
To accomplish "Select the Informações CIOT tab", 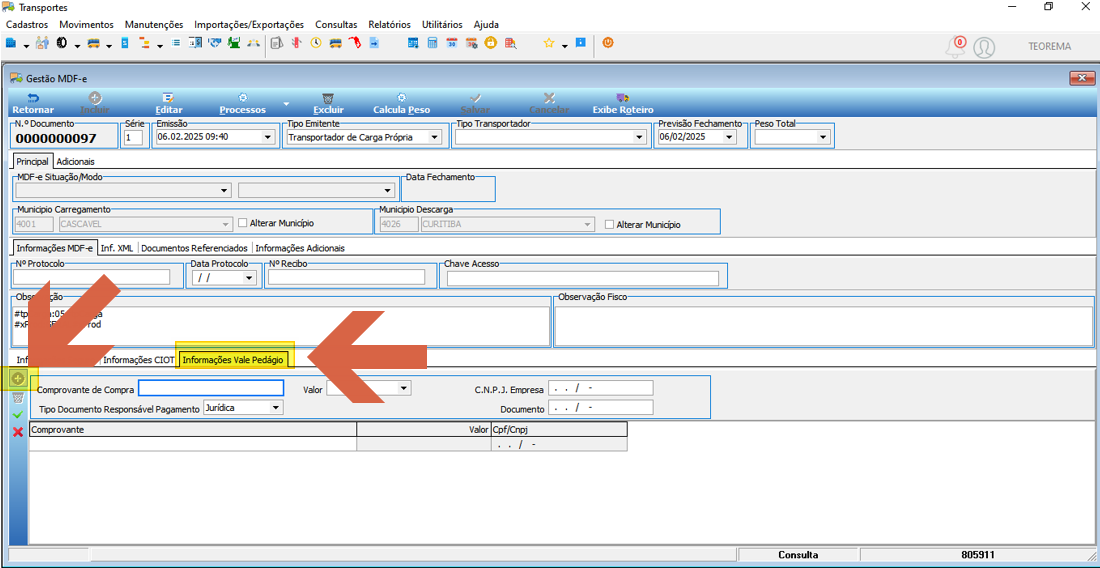I will point(138,360).
